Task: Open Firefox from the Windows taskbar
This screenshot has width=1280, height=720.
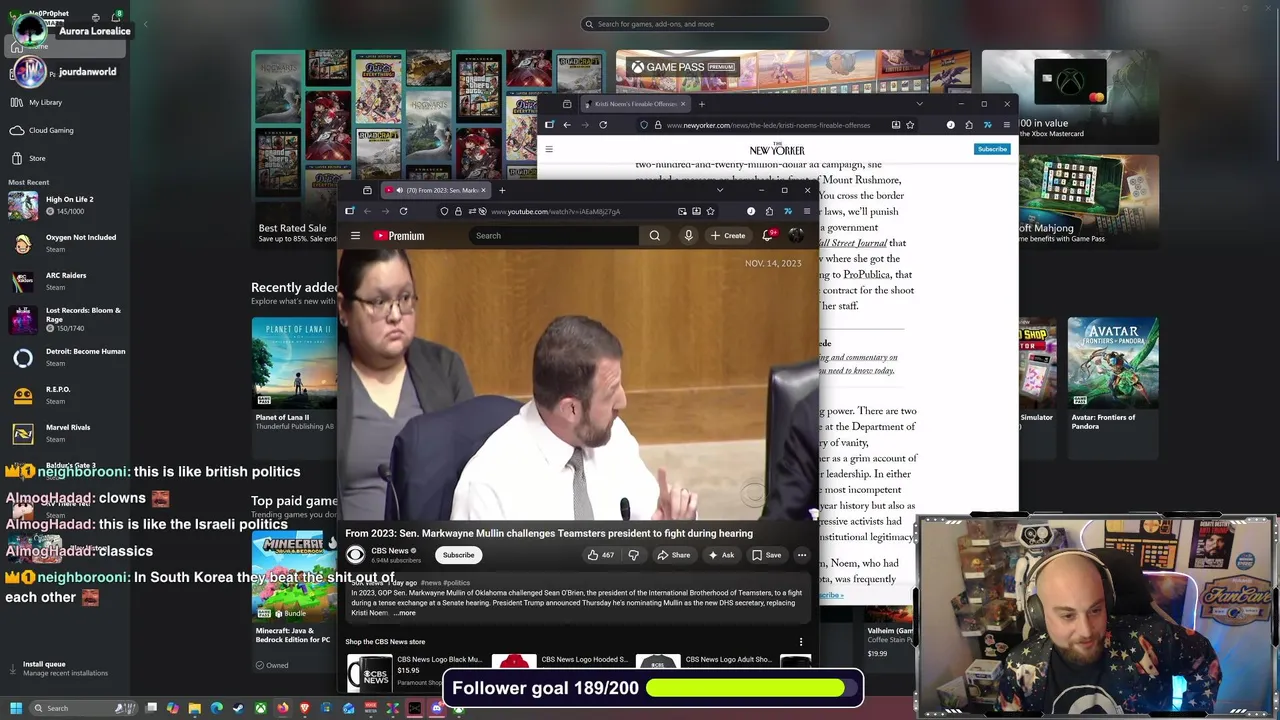Action: tap(283, 708)
